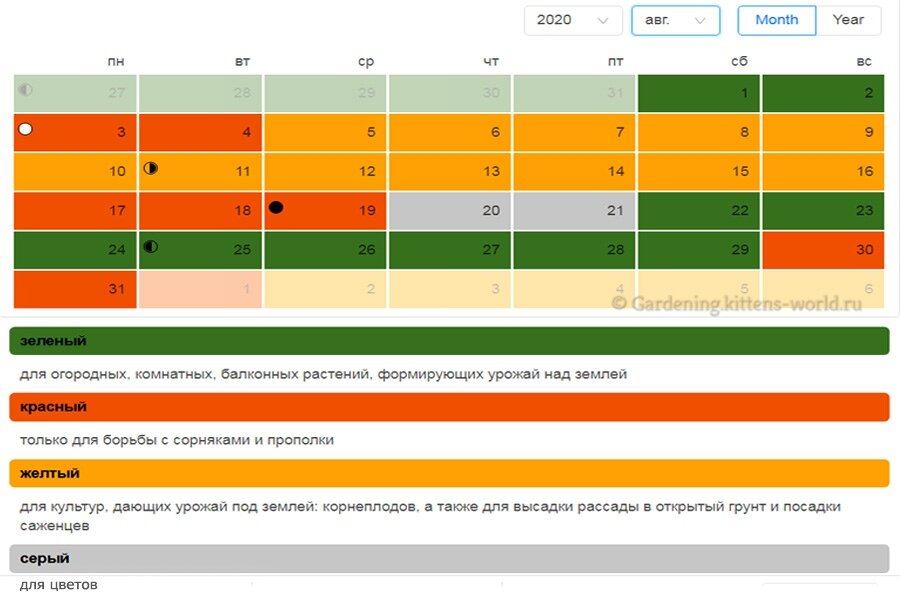This screenshot has height=600, width=900.
Task: Pick August 15 in the calendar
Action: (699, 171)
